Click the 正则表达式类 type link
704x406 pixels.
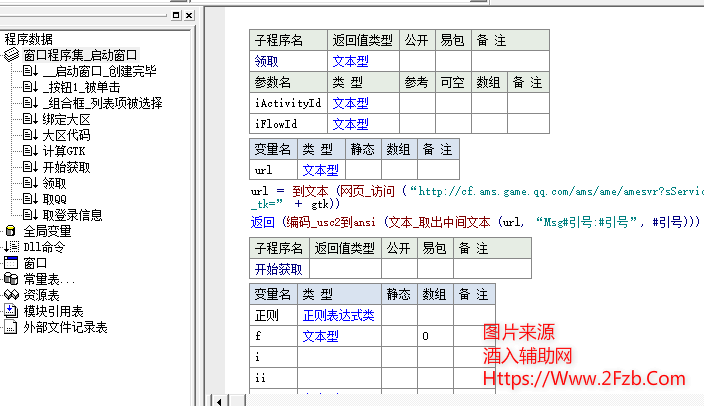338,316
